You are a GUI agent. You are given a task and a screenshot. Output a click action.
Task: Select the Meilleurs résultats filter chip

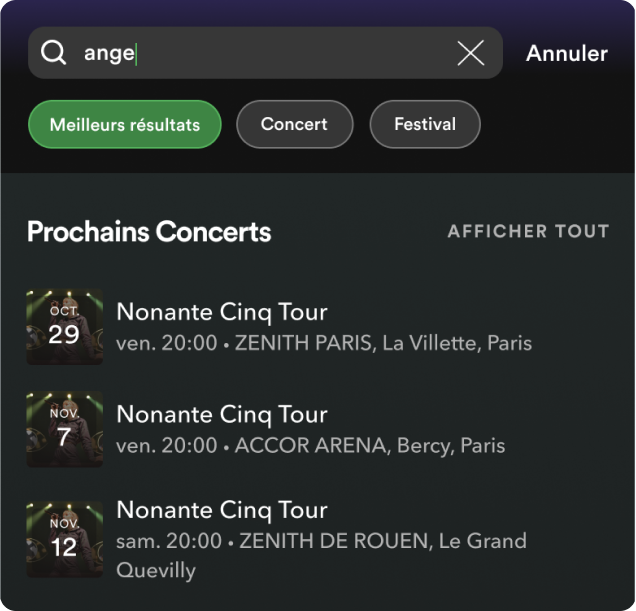[x=125, y=125]
